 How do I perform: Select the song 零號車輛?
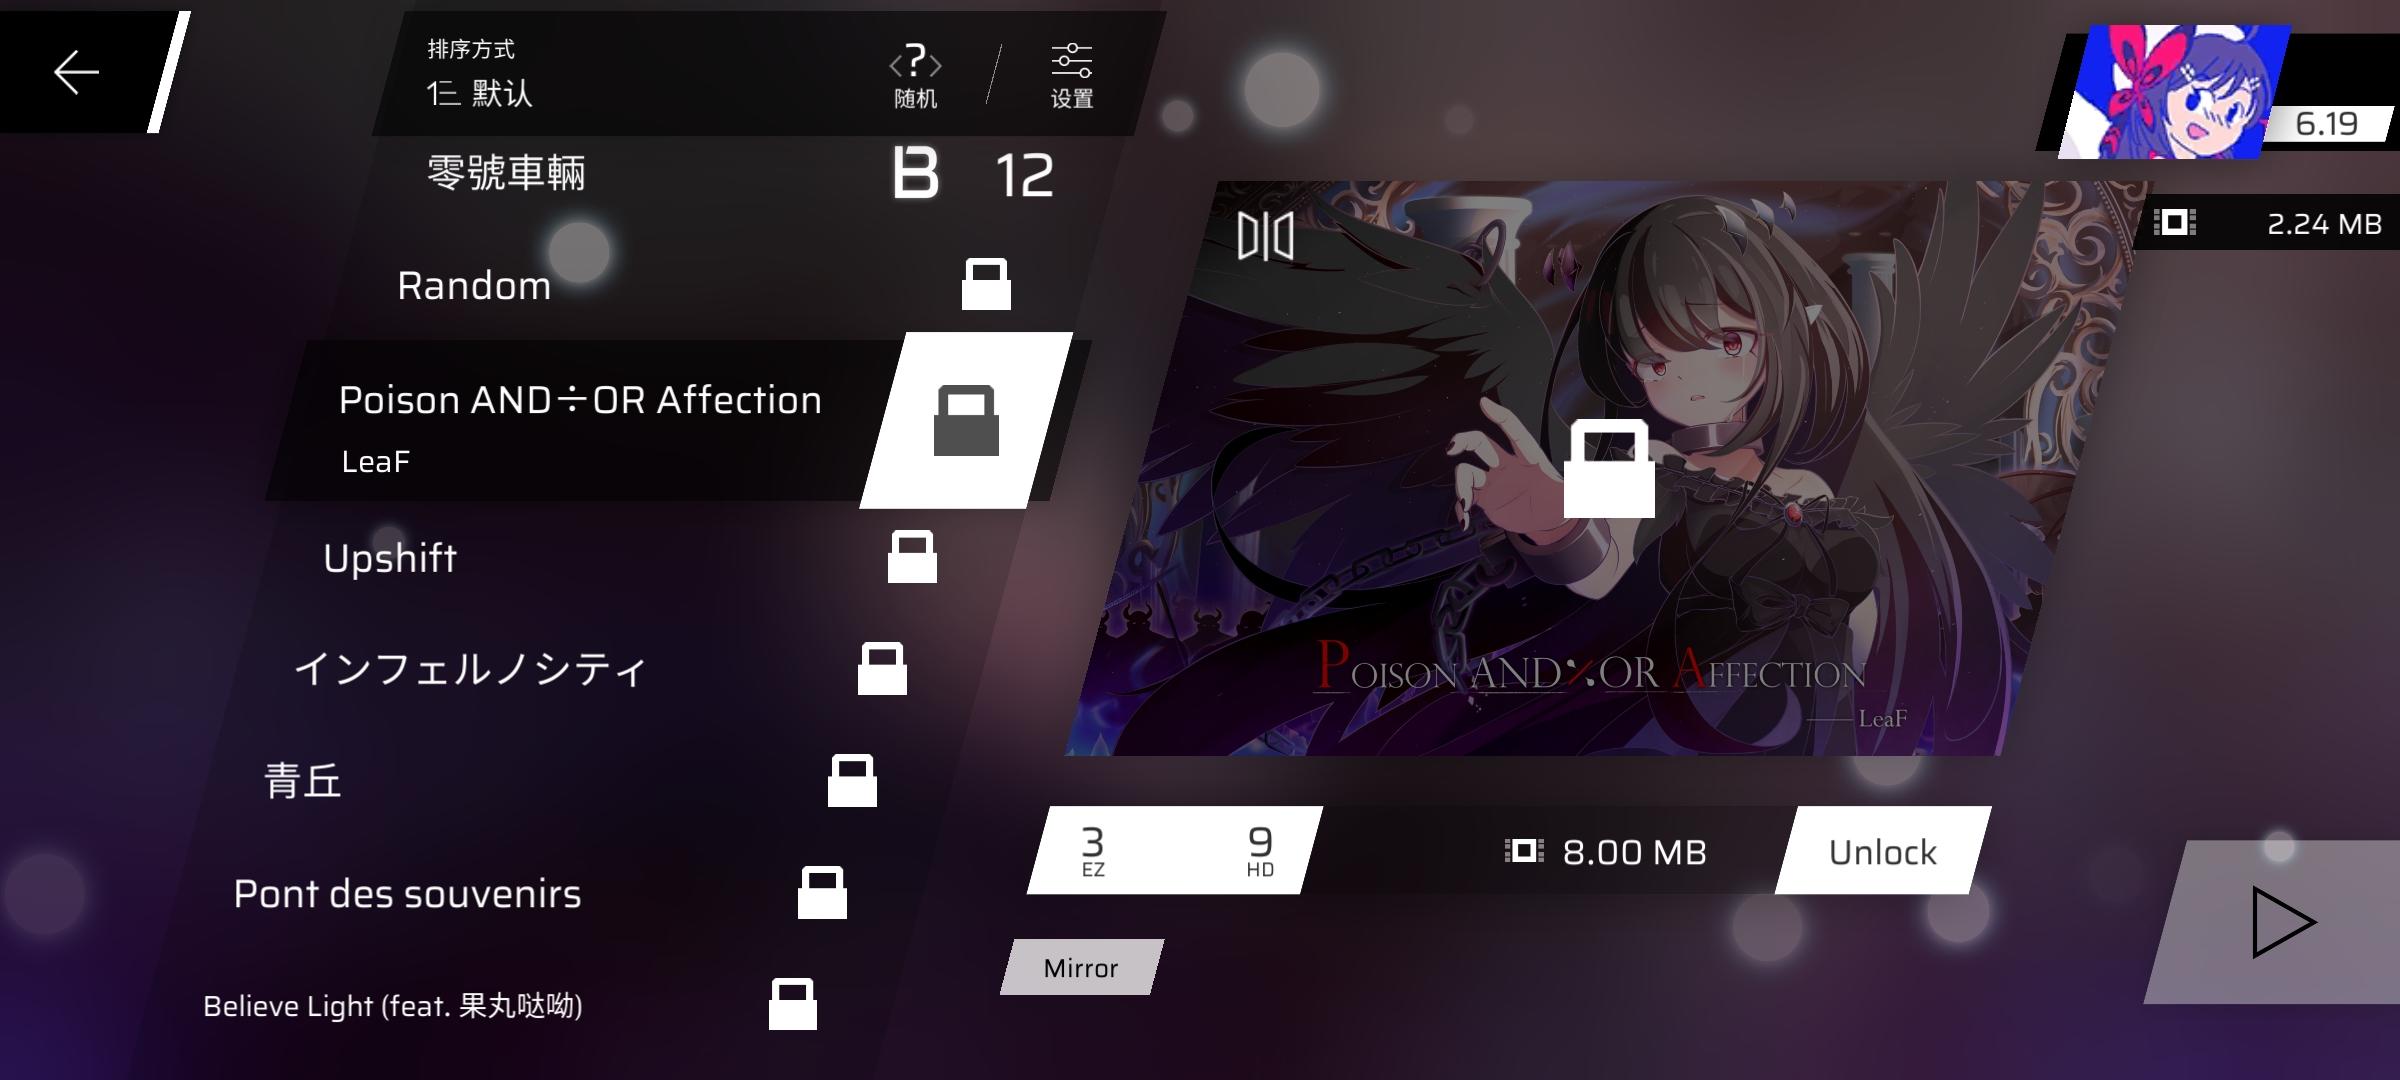(x=506, y=174)
